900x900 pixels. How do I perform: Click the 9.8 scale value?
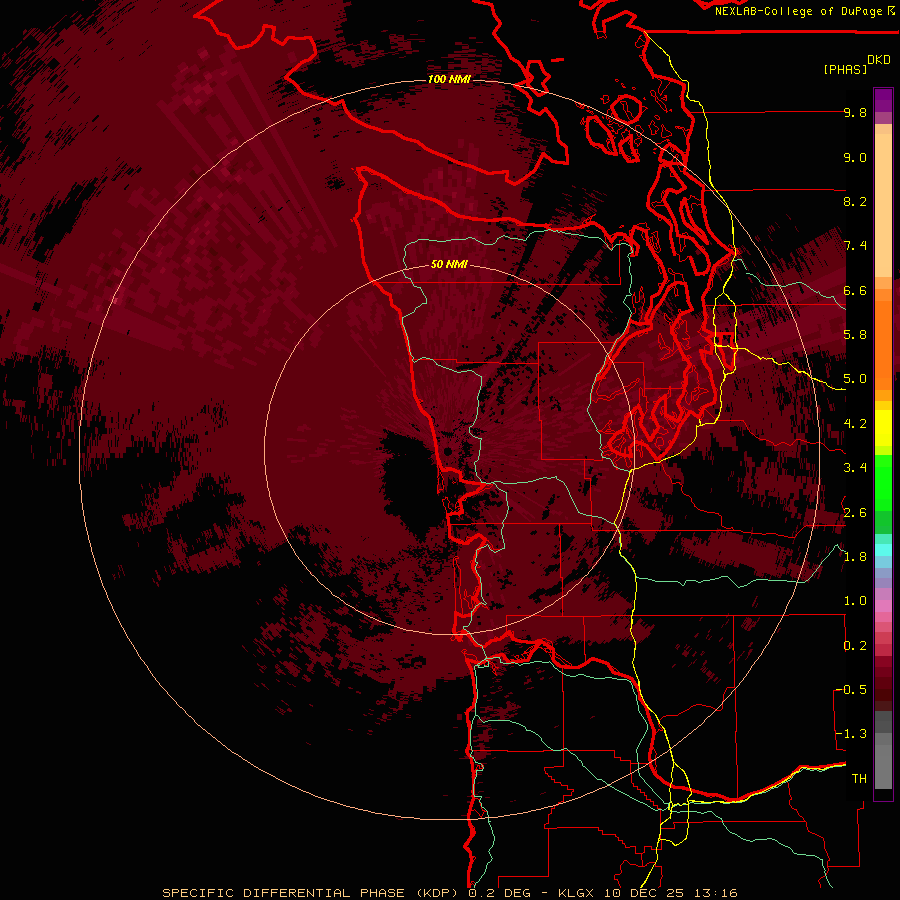click(x=855, y=112)
